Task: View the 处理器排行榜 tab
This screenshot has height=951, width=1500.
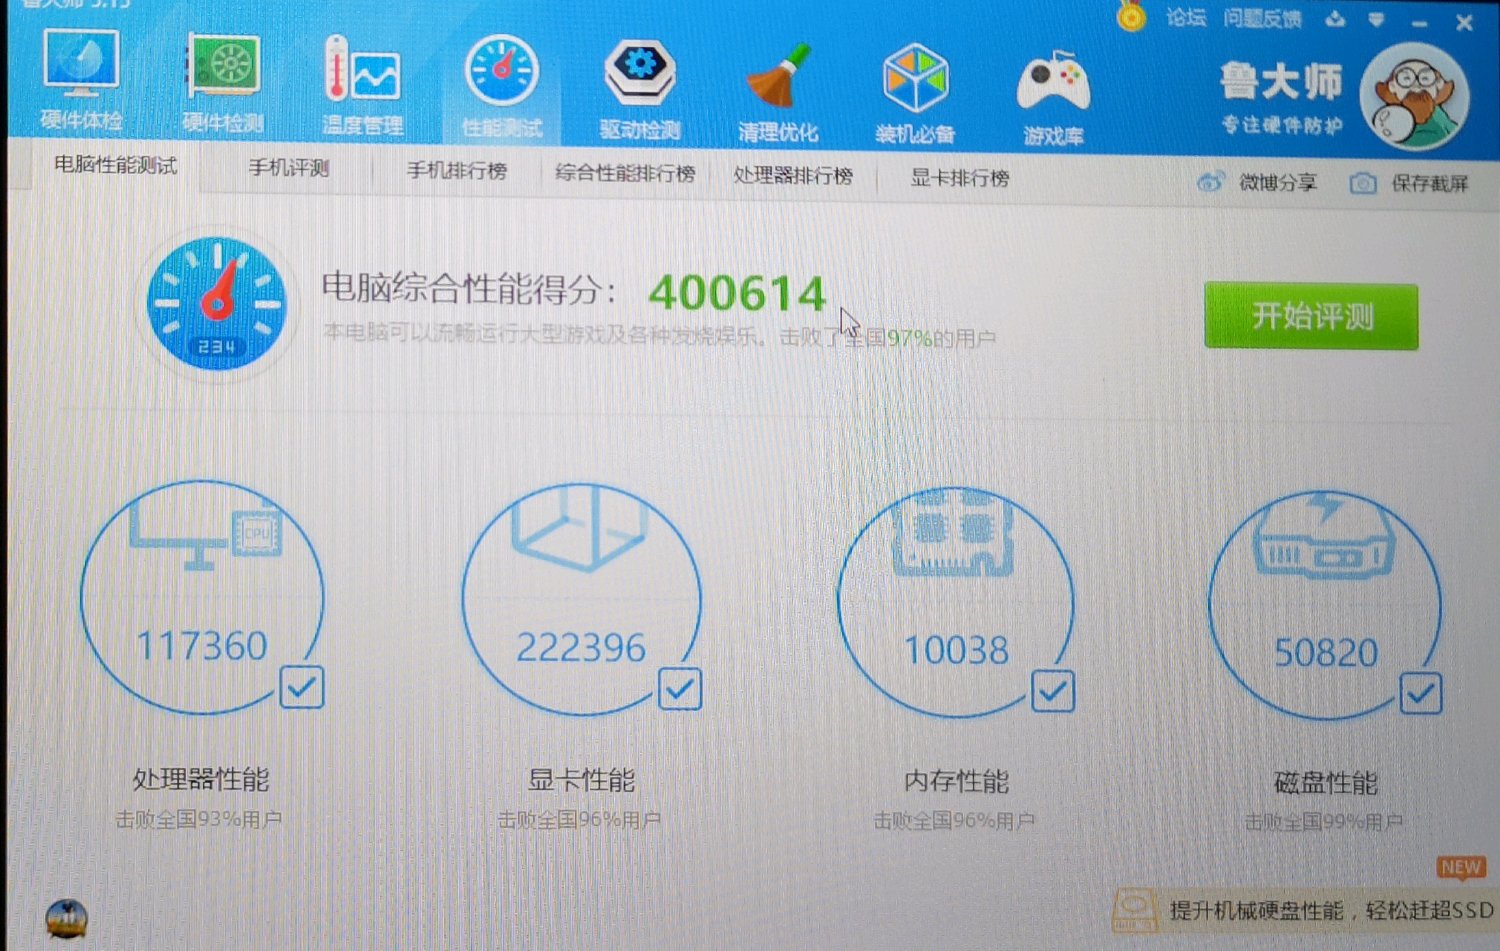Action: 793,176
